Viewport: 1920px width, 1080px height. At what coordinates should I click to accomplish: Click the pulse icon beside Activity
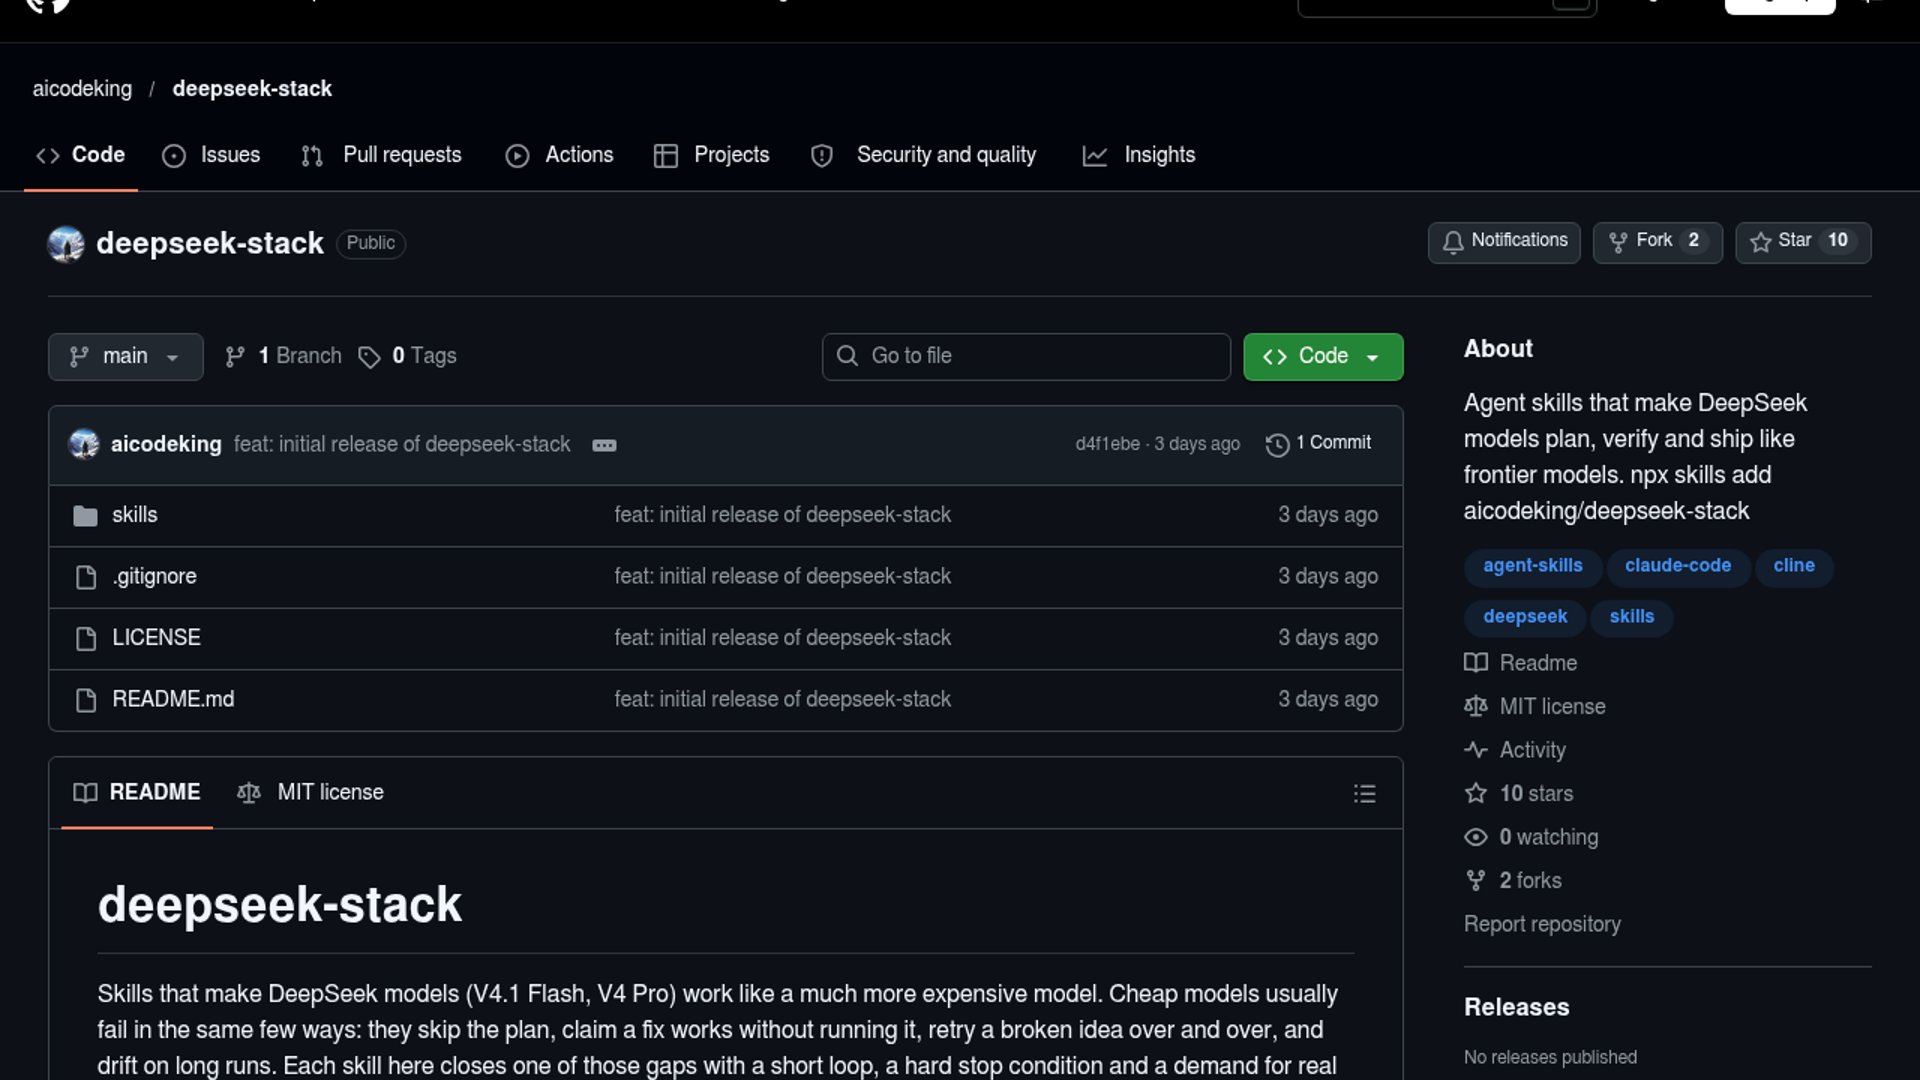[1476, 750]
